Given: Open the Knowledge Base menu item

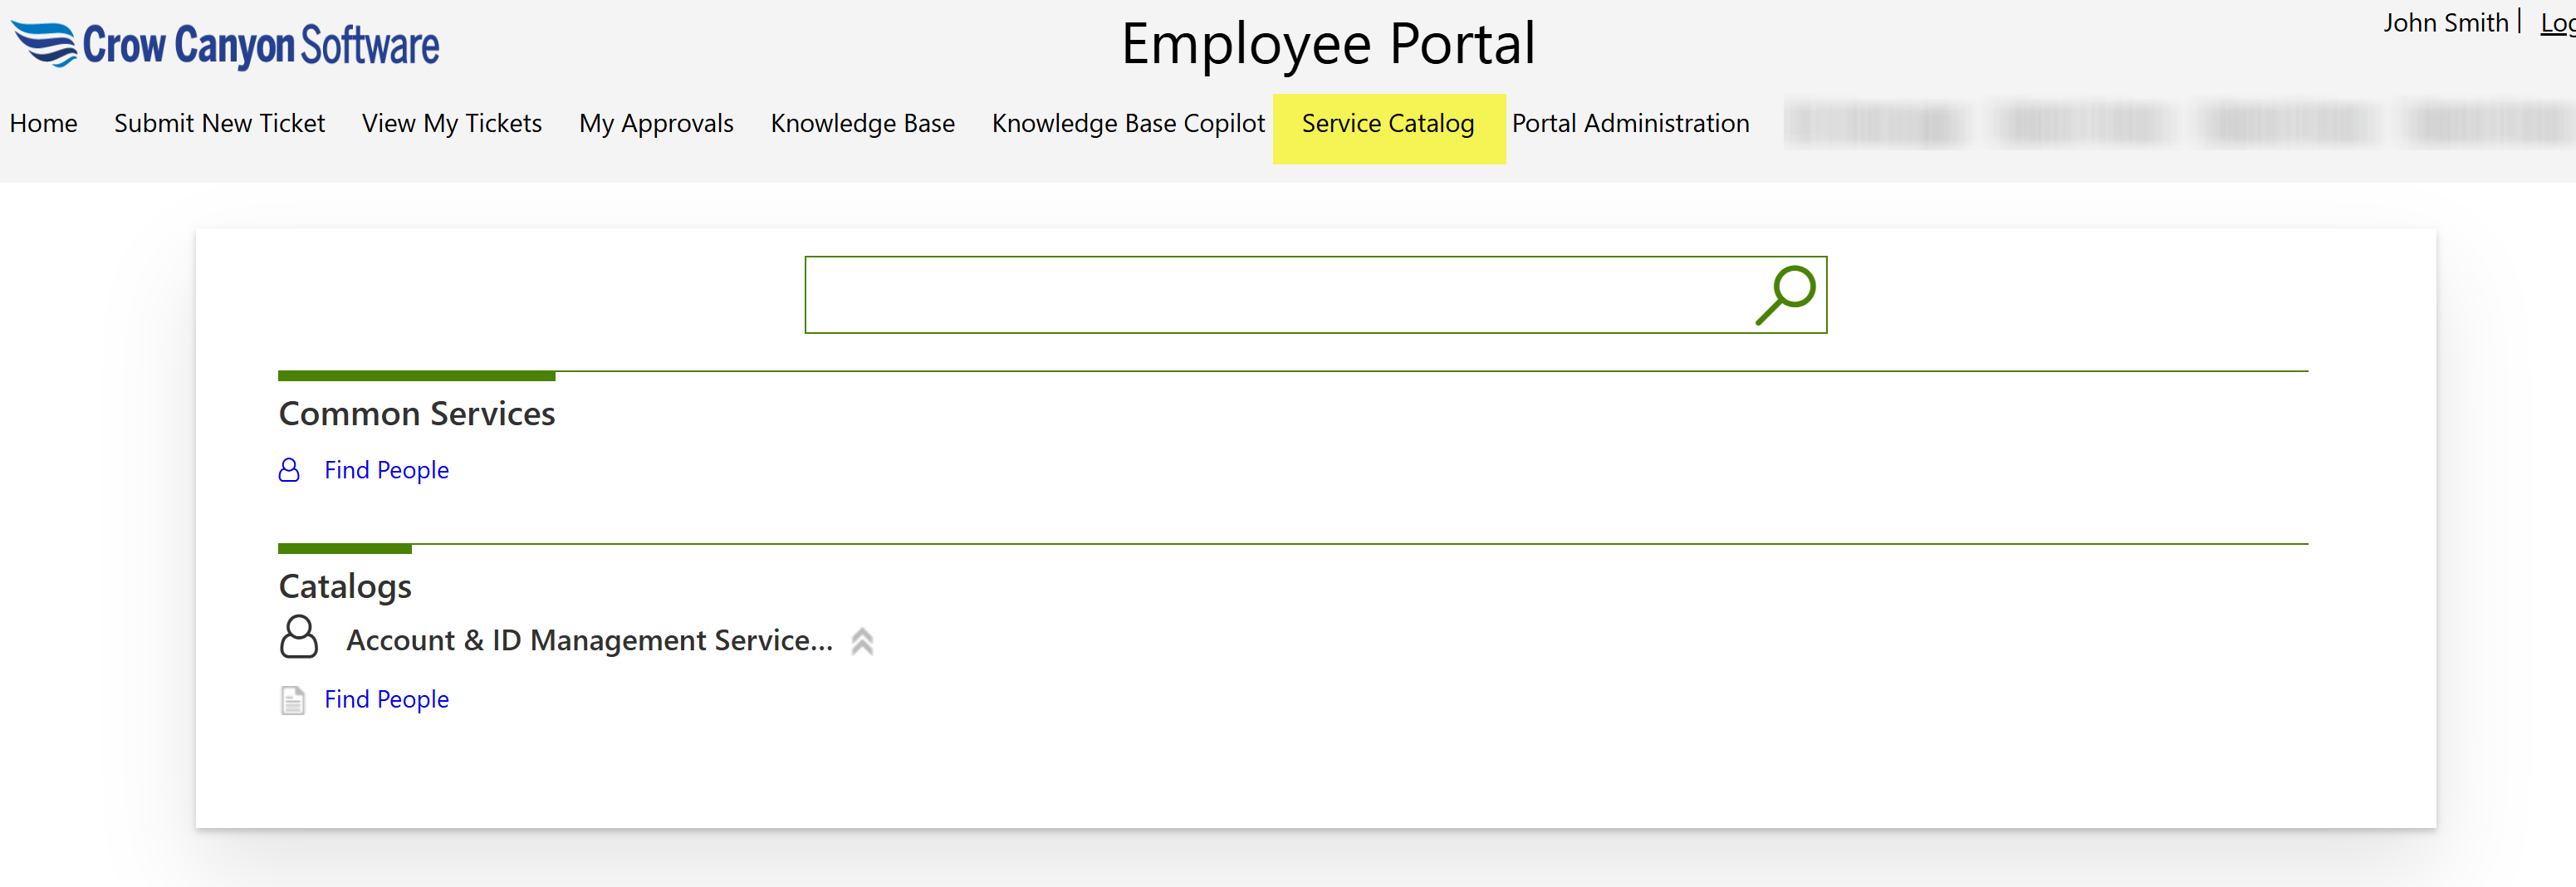Looking at the screenshot, I should pyautogui.click(x=862, y=123).
